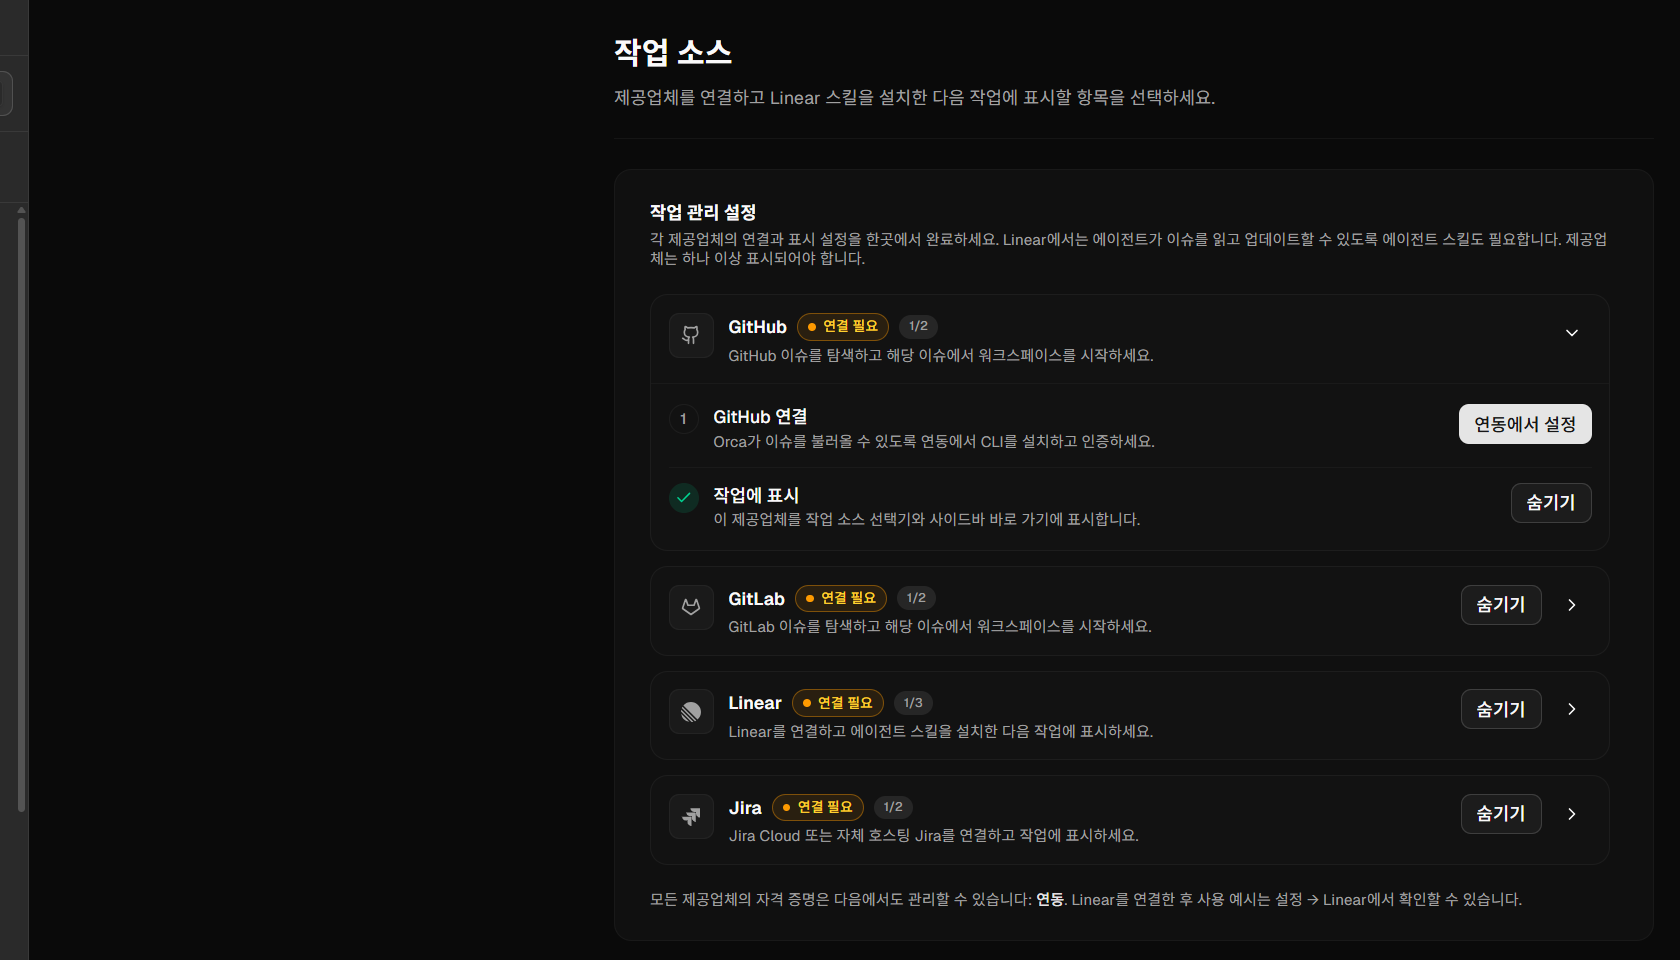This screenshot has height=960, width=1680.
Task: Expand the Jira row chevron
Action: tap(1572, 814)
